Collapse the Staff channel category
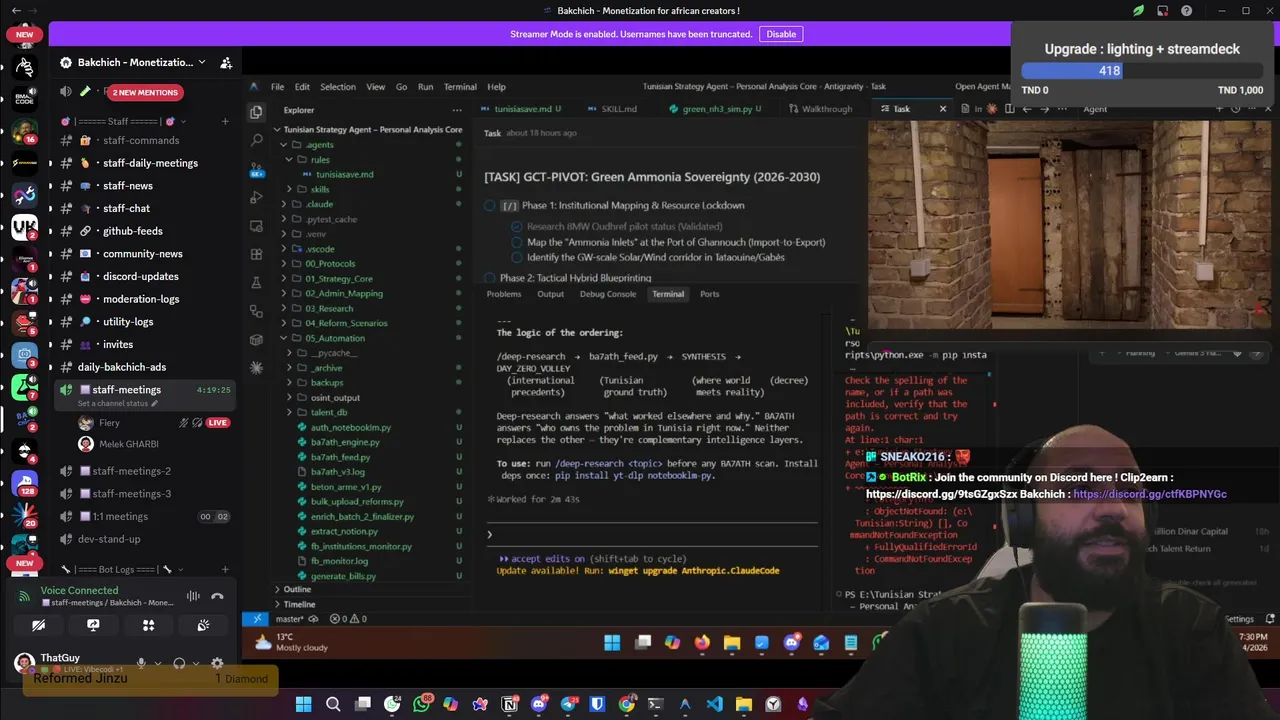The image size is (1280, 720). pyautogui.click(x=125, y=121)
